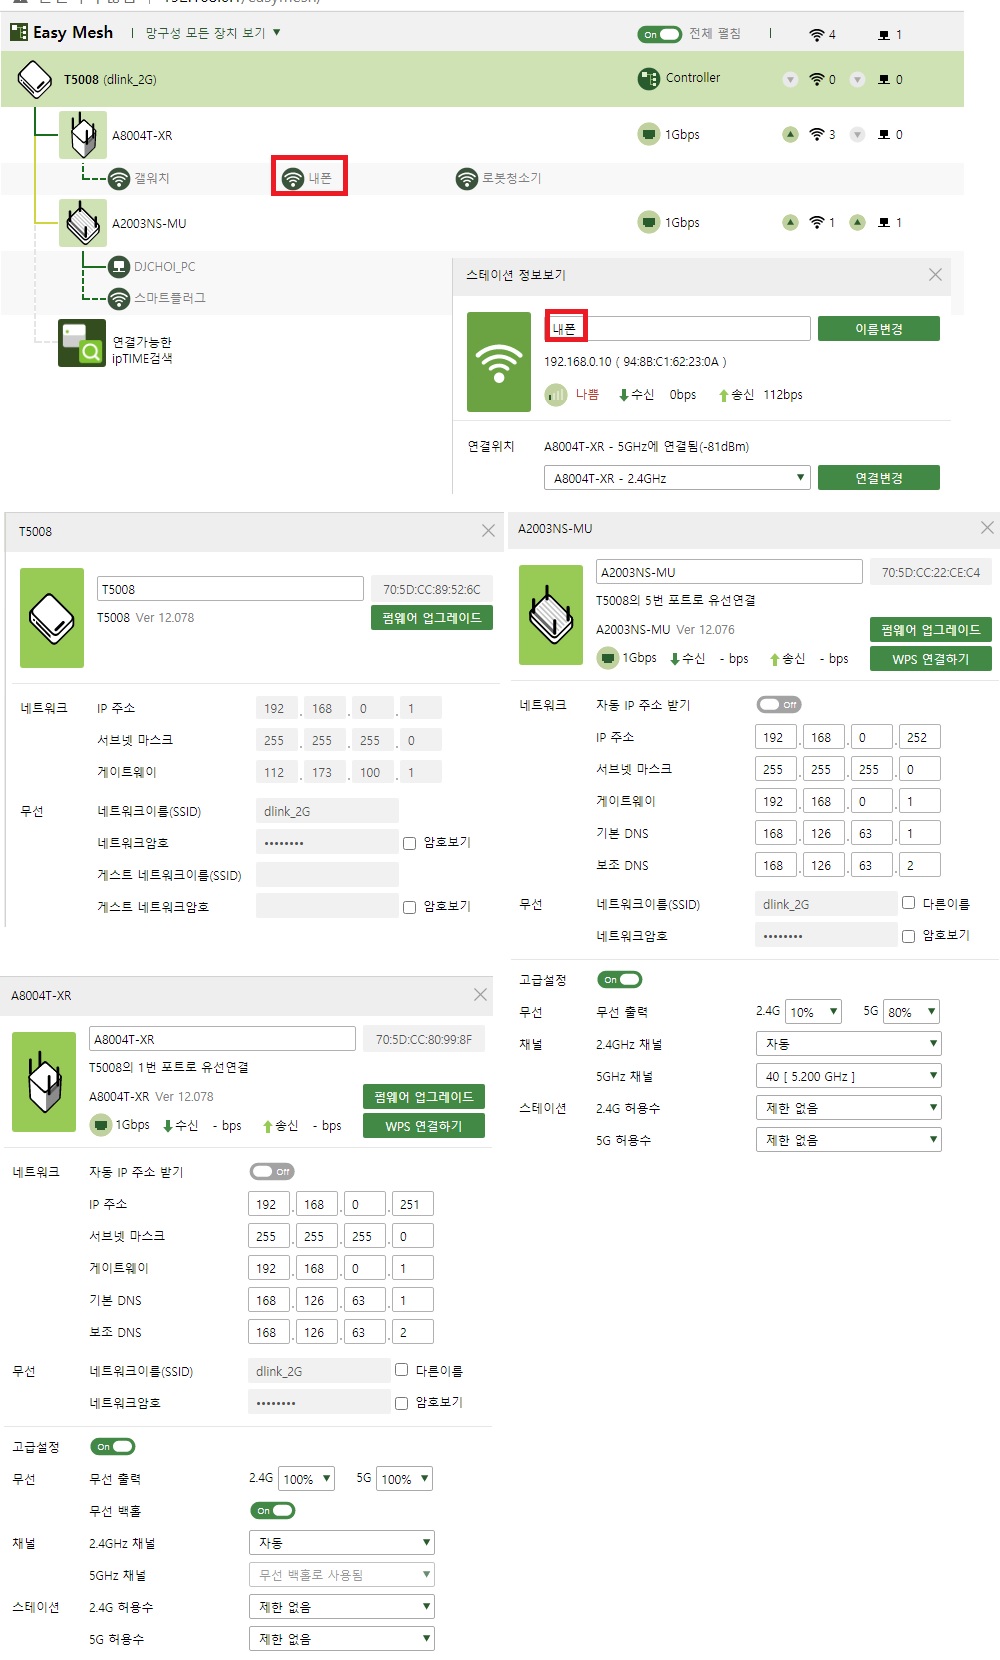Select the 로봇청소기 wireless station icon
This screenshot has height=1660, width=1000.
tap(466, 178)
